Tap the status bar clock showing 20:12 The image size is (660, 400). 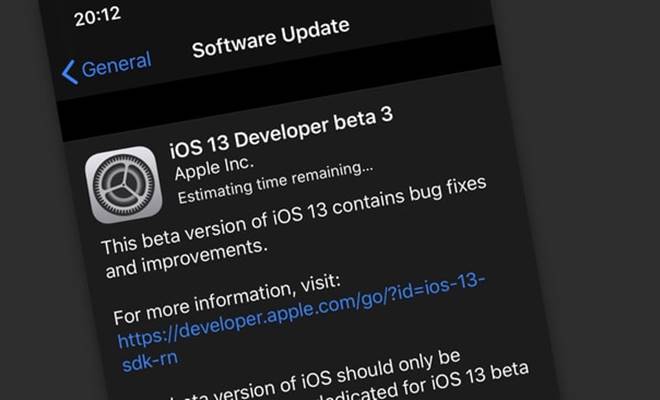[x=98, y=17]
